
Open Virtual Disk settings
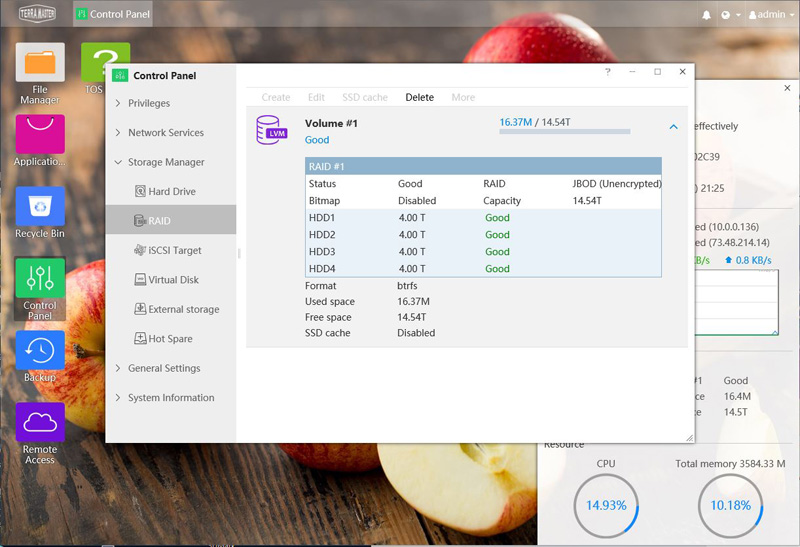click(x=173, y=280)
